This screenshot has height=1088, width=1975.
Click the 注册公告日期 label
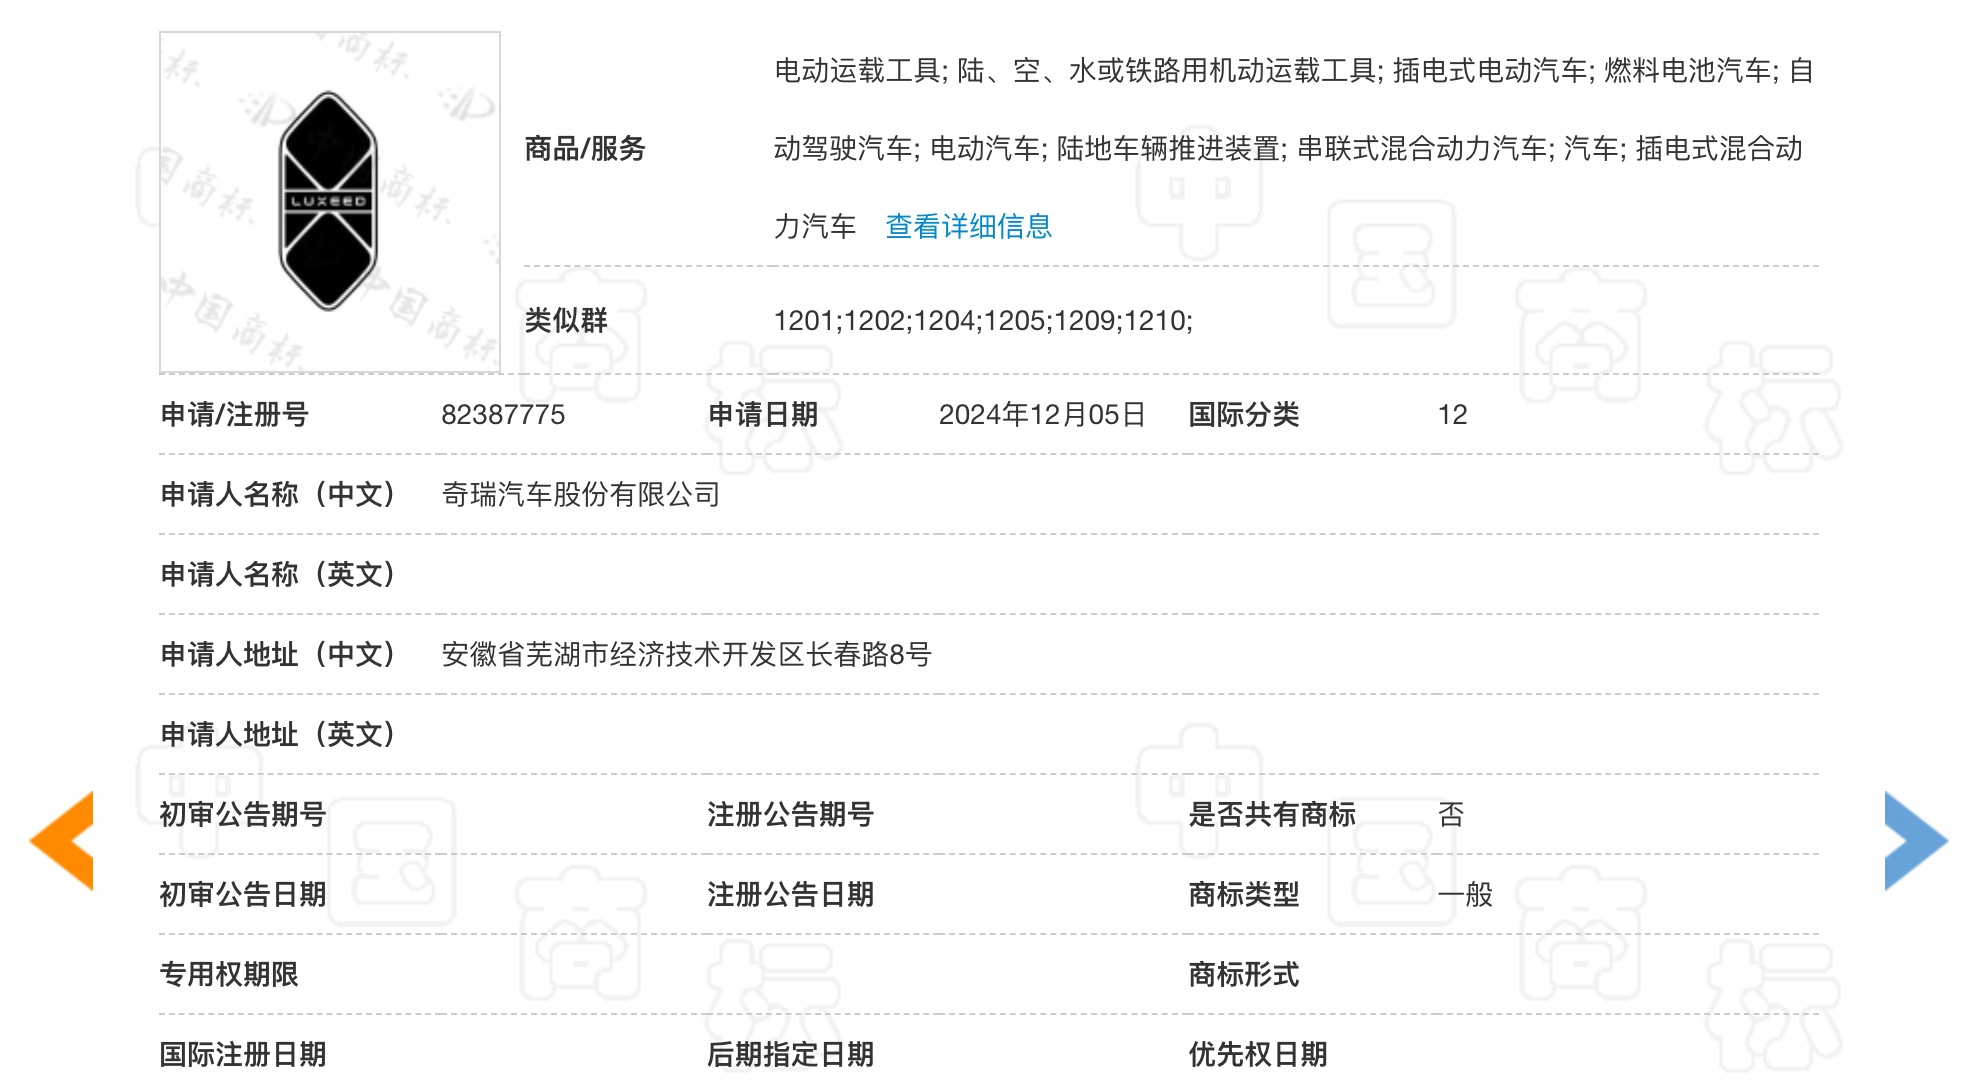790,895
